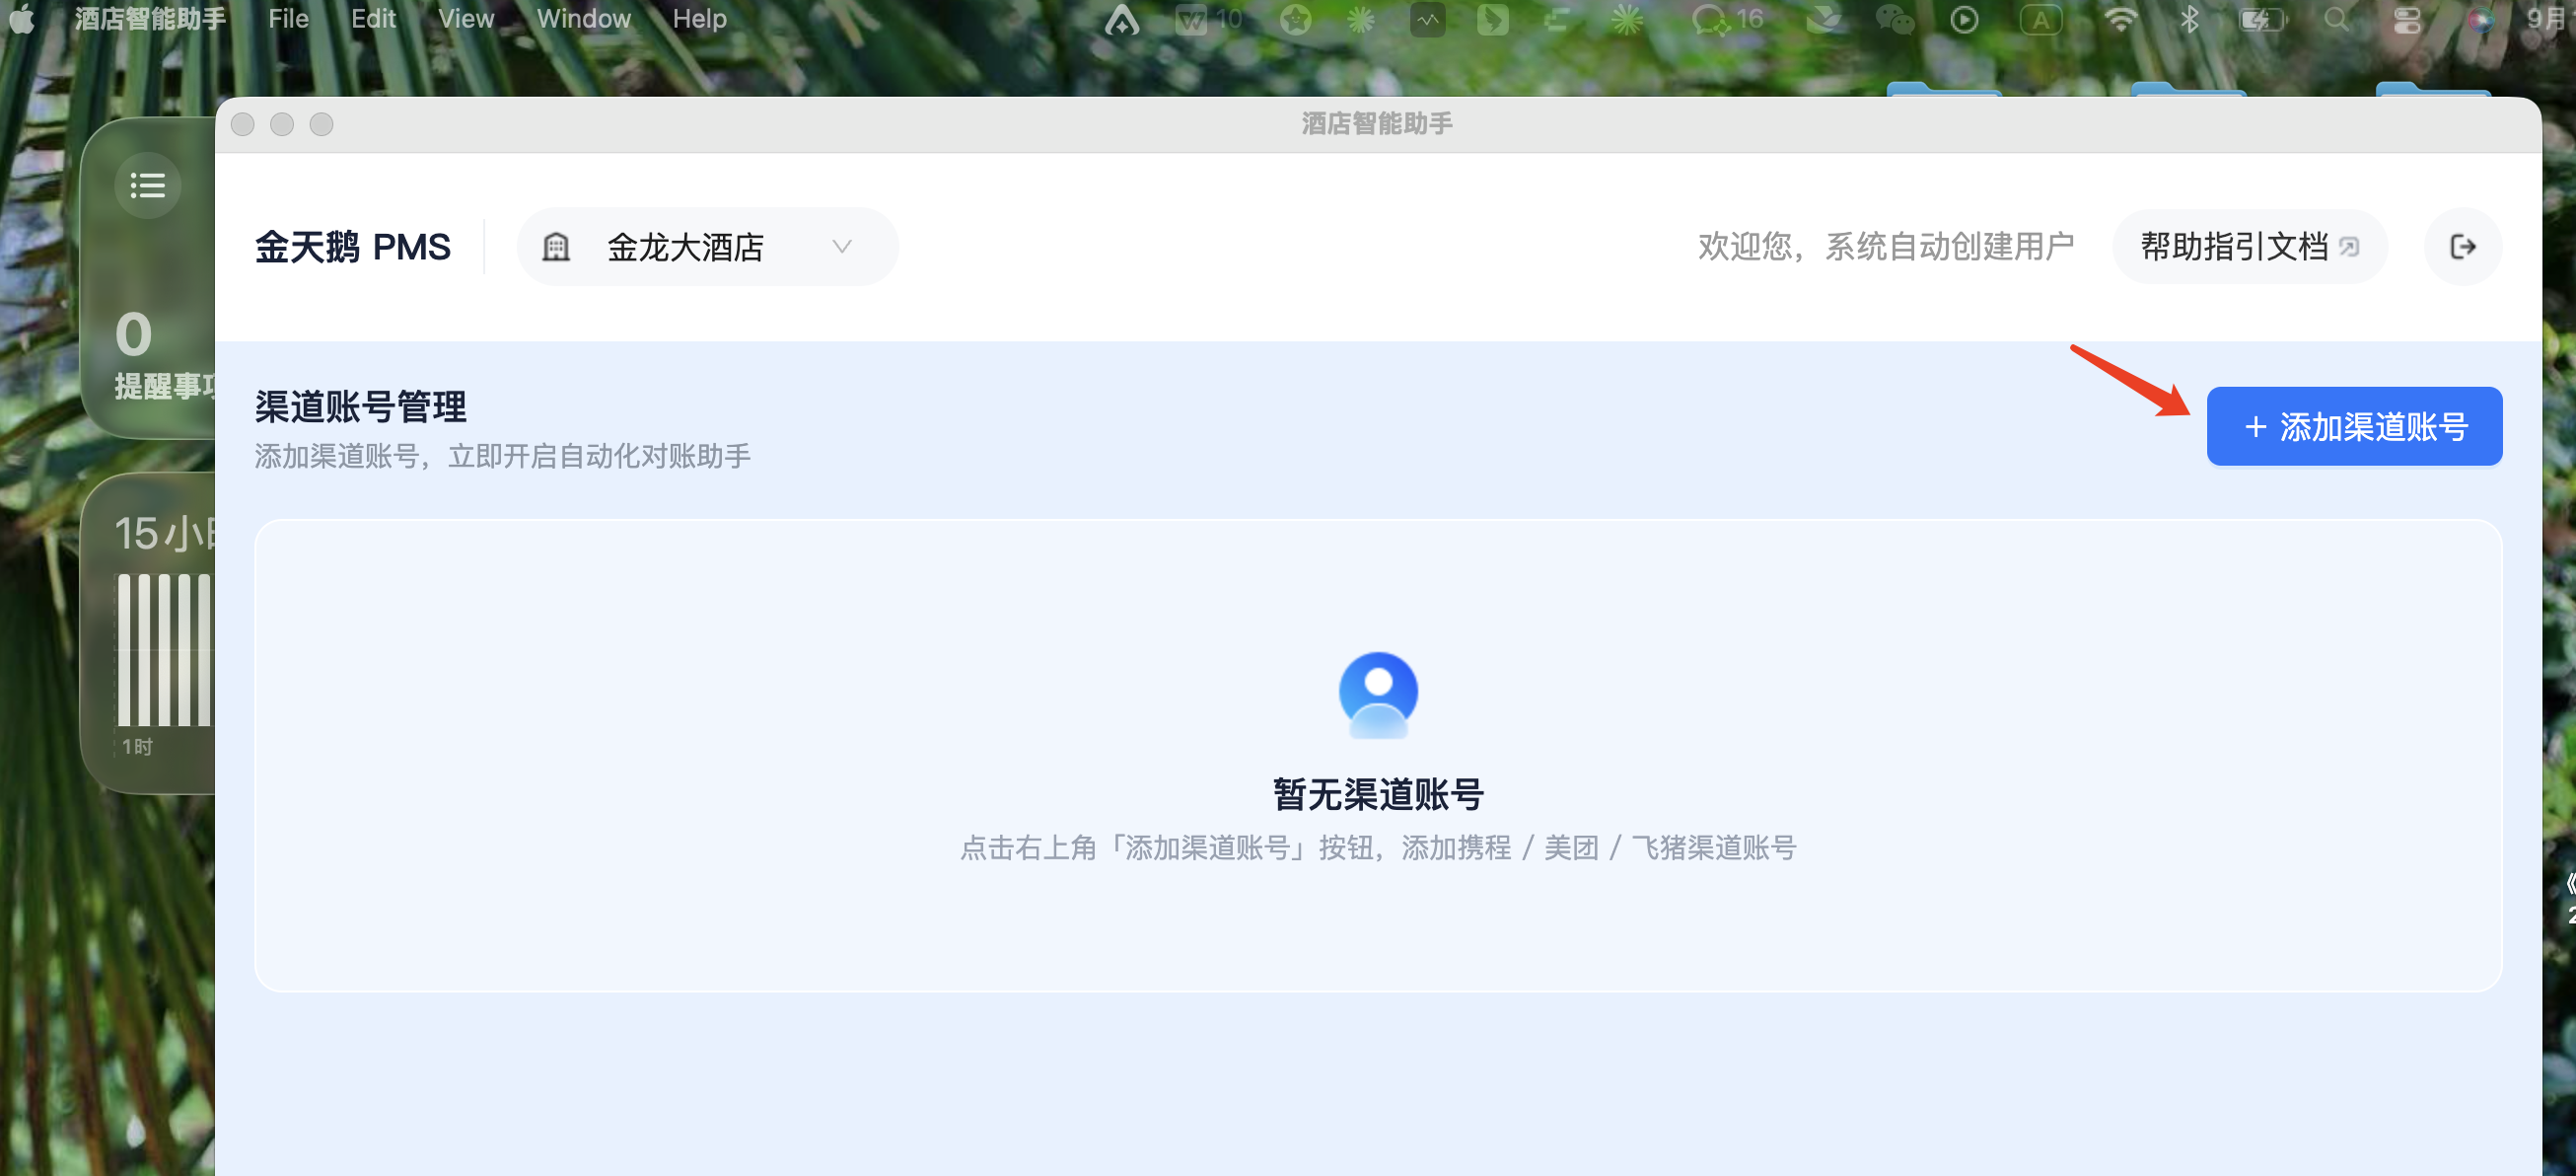Open the Window menu
This screenshot has height=1176, width=2576.
(x=583, y=19)
